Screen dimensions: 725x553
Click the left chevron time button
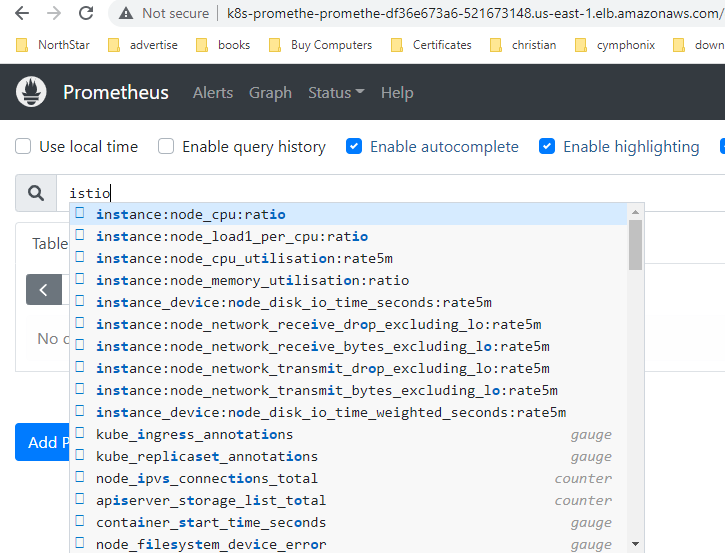pyautogui.click(x=44, y=289)
